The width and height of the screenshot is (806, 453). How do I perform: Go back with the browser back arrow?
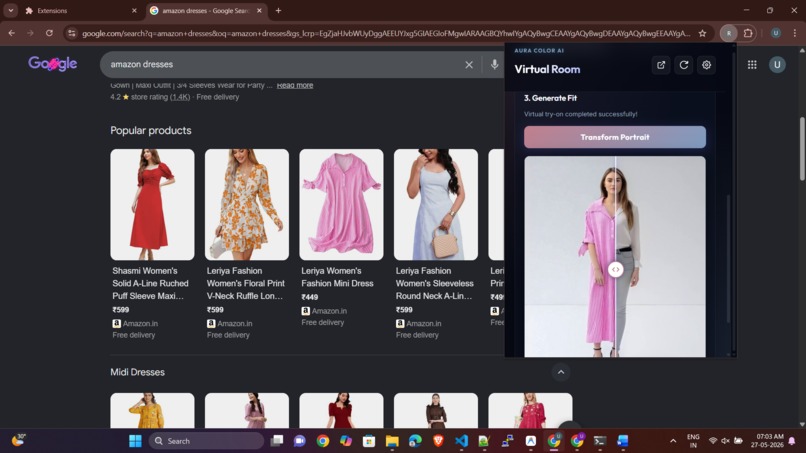11,33
